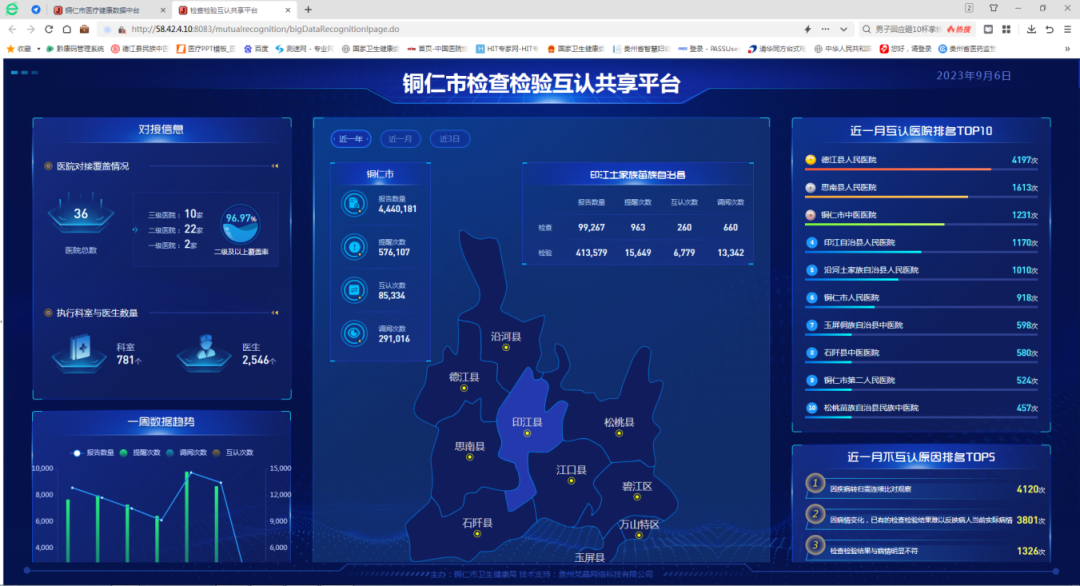Collapse the 执行科室与医生数量 section arrows
The height and width of the screenshot is (586, 1080).
point(274,313)
